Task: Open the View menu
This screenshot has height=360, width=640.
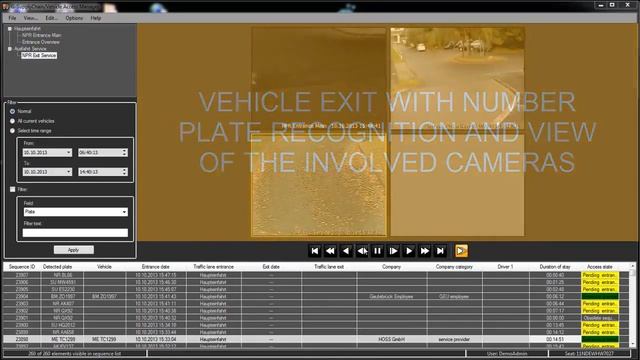Action: click(30, 18)
